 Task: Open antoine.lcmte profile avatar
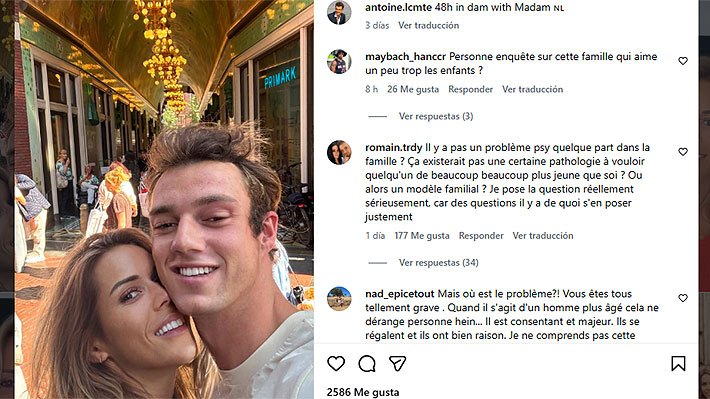point(339,13)
